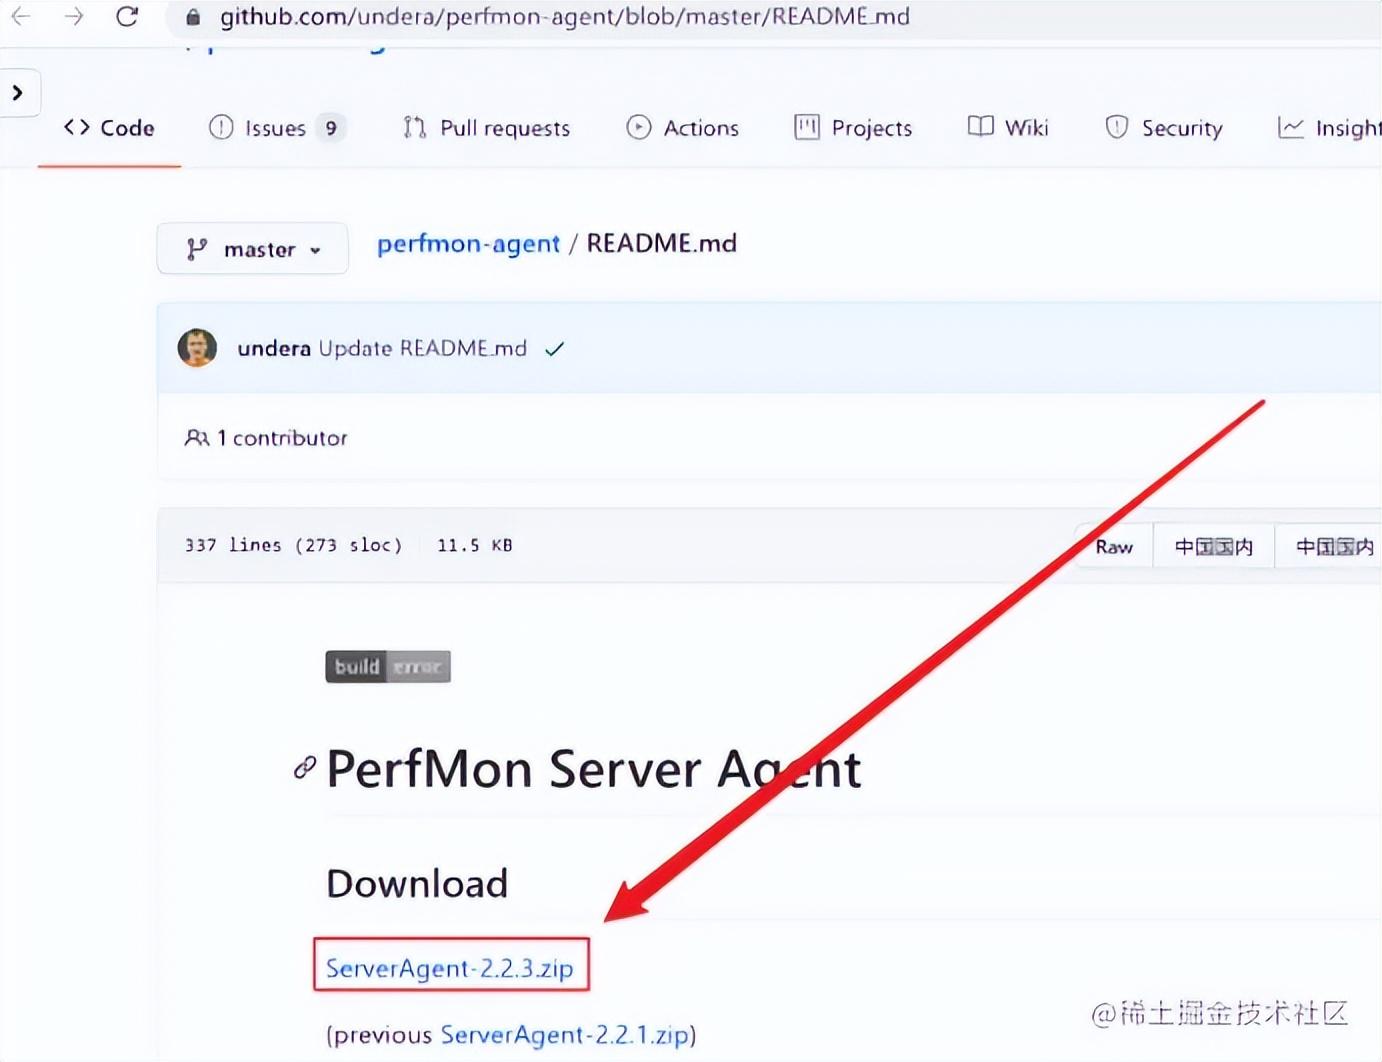Click the padlock icon in address bar
Image resolution: width=1382 pixels, height=1062 pixels.
[193, 17]
